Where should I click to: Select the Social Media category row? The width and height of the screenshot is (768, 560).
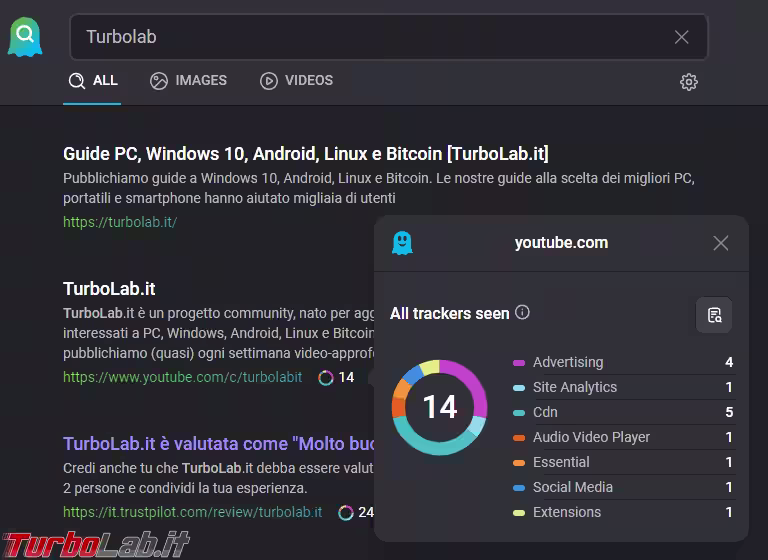tap(623, 487)
